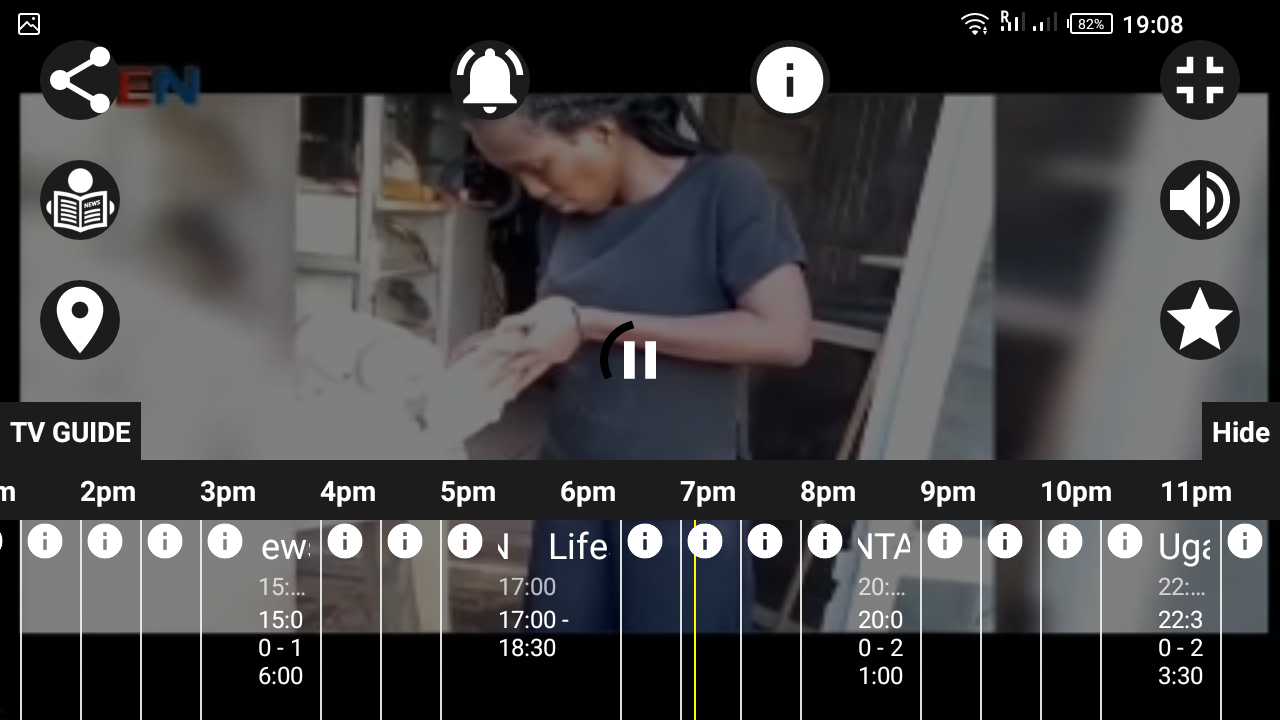Image resolution: width=1280 pixels, height=720 pixels.
Task: Select the 17:00 - 18:30 program slot
Action: click(530, 620)
